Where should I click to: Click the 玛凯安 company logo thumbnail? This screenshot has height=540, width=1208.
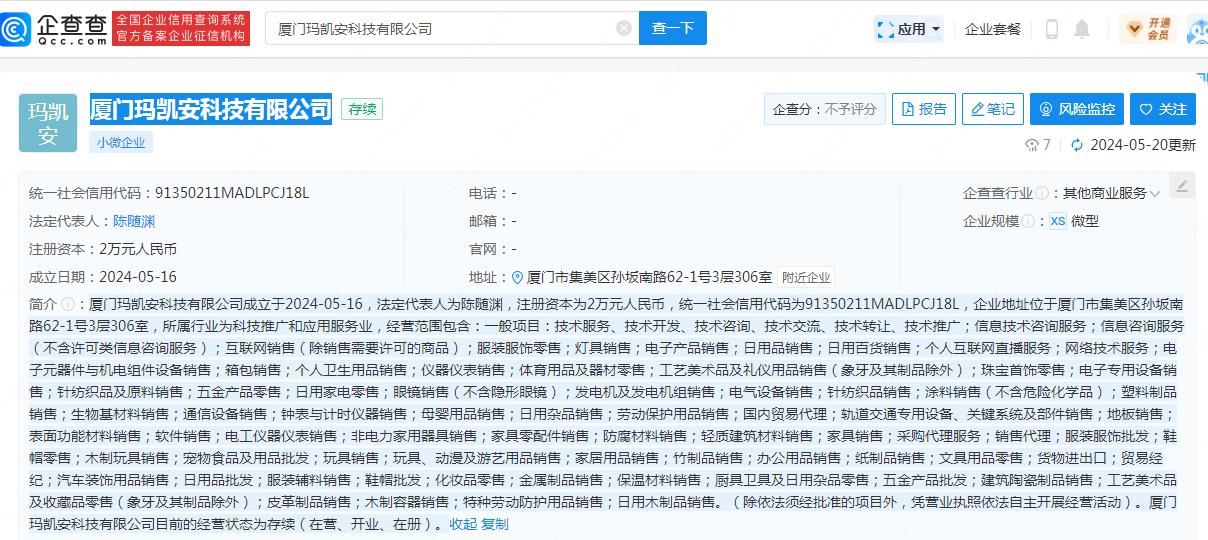48,123
